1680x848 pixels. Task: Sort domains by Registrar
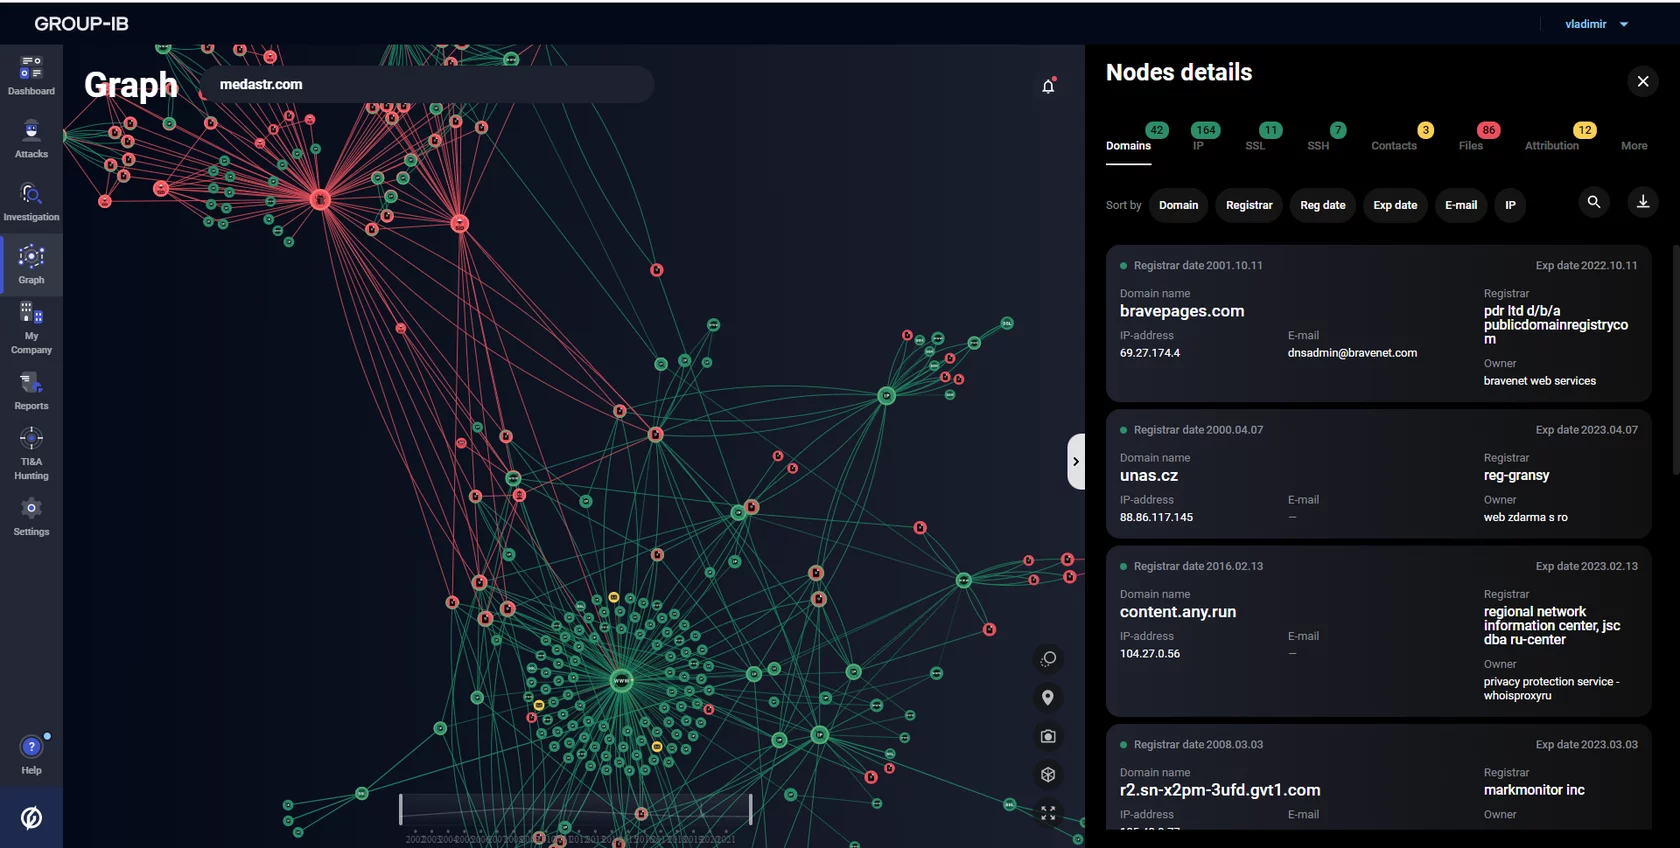[x=1249, y=205]
